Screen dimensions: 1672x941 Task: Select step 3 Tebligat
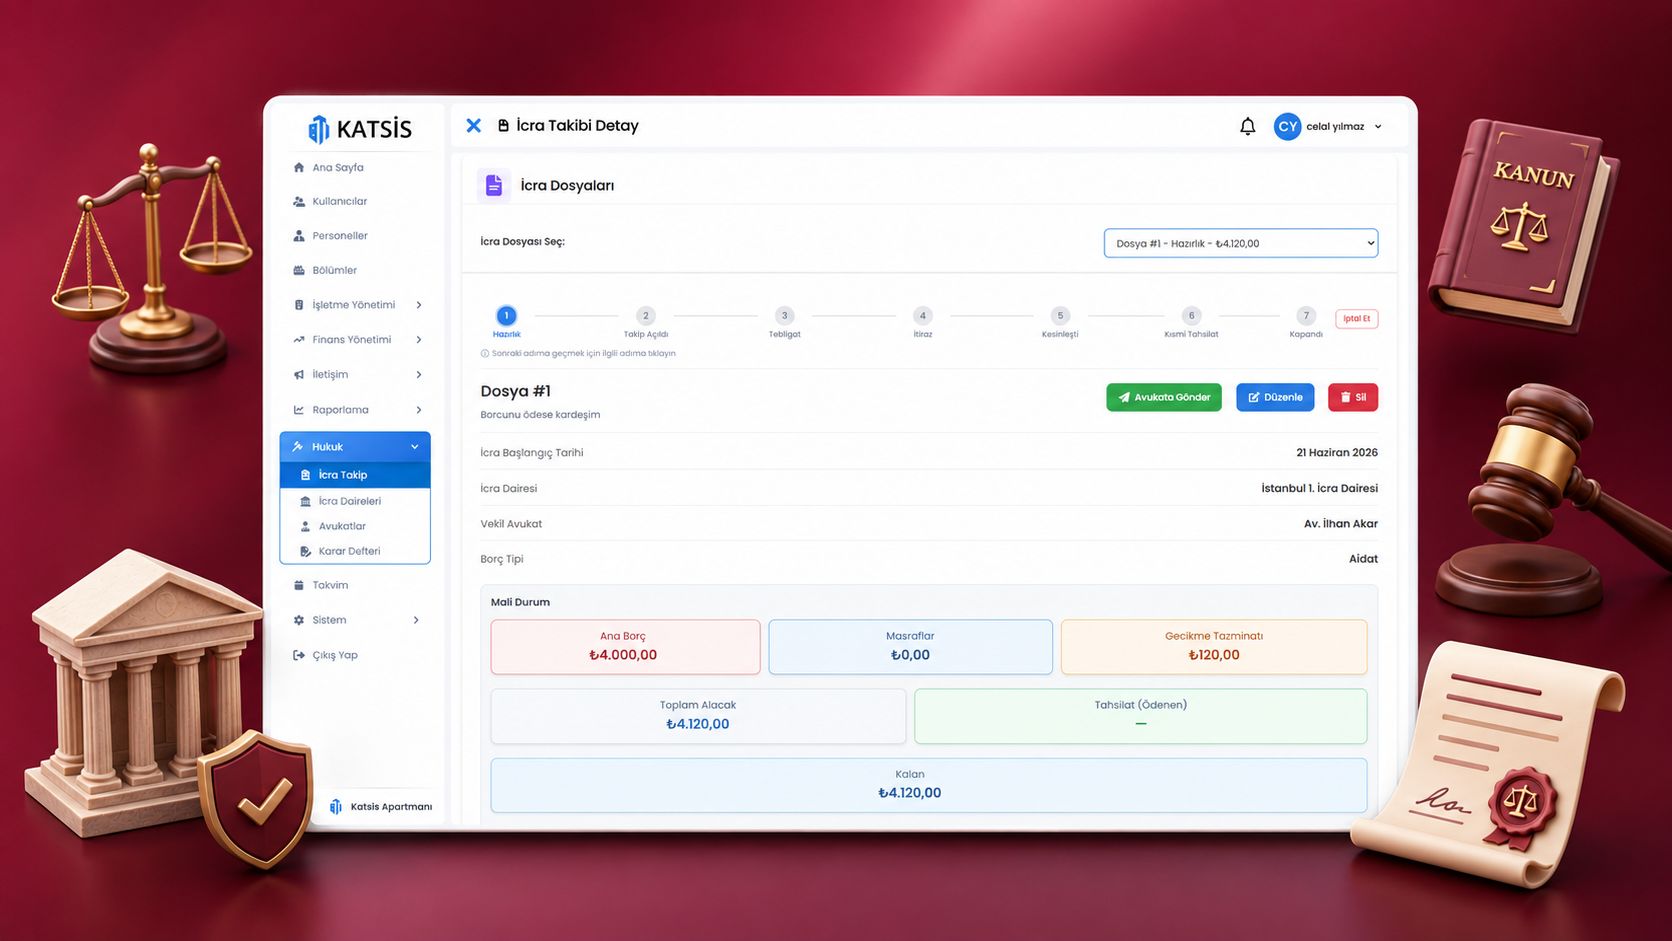pos(785,316)
